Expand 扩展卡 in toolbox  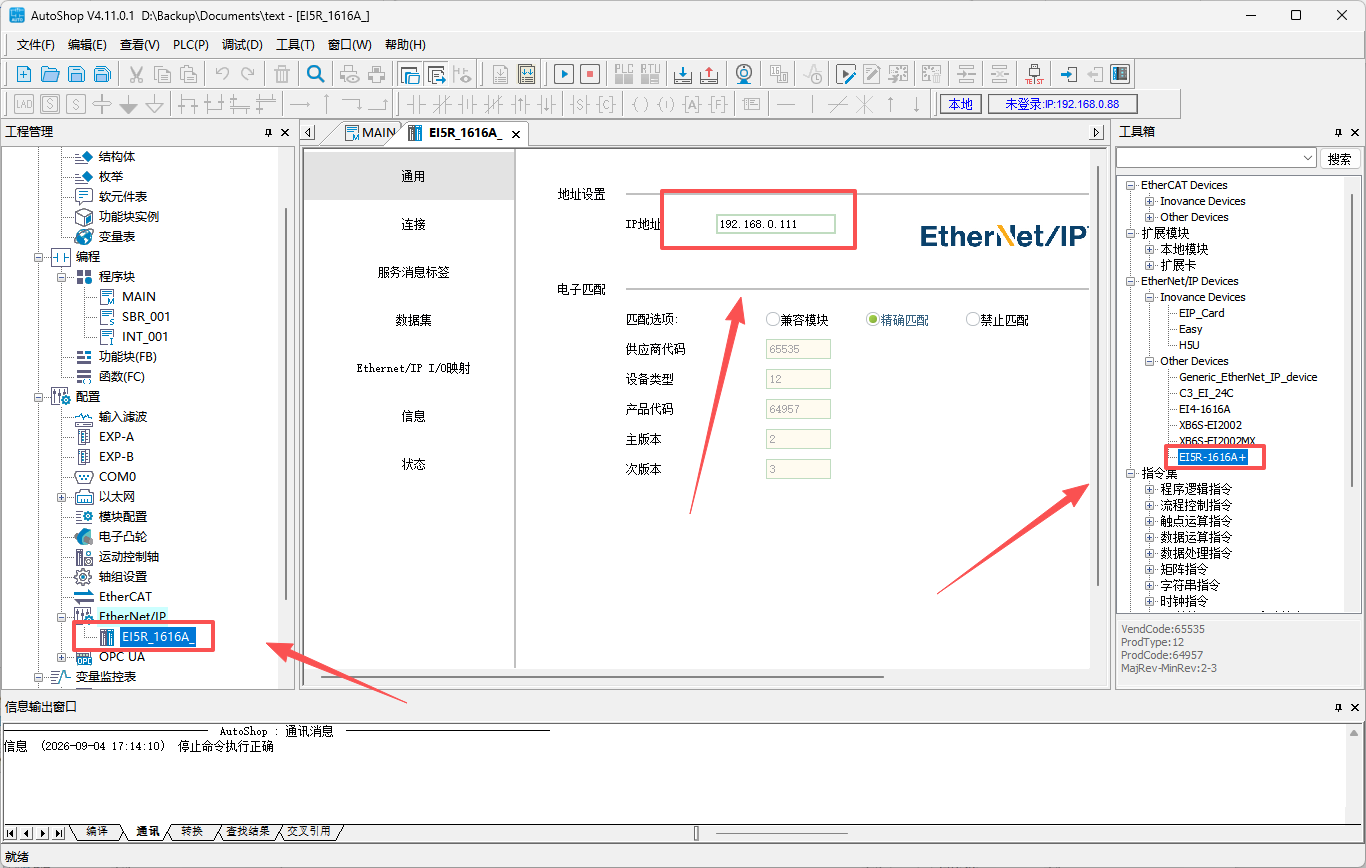coord(1150,265)
